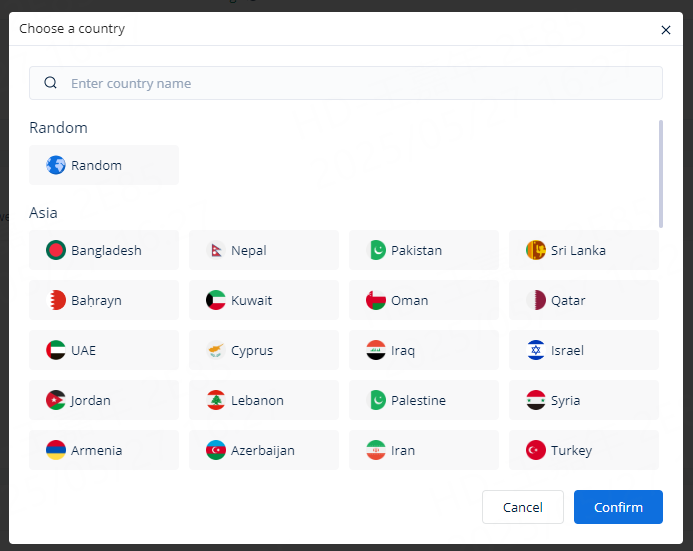
Task: Select the Lebanon flag icon
Action: [216, 400]
